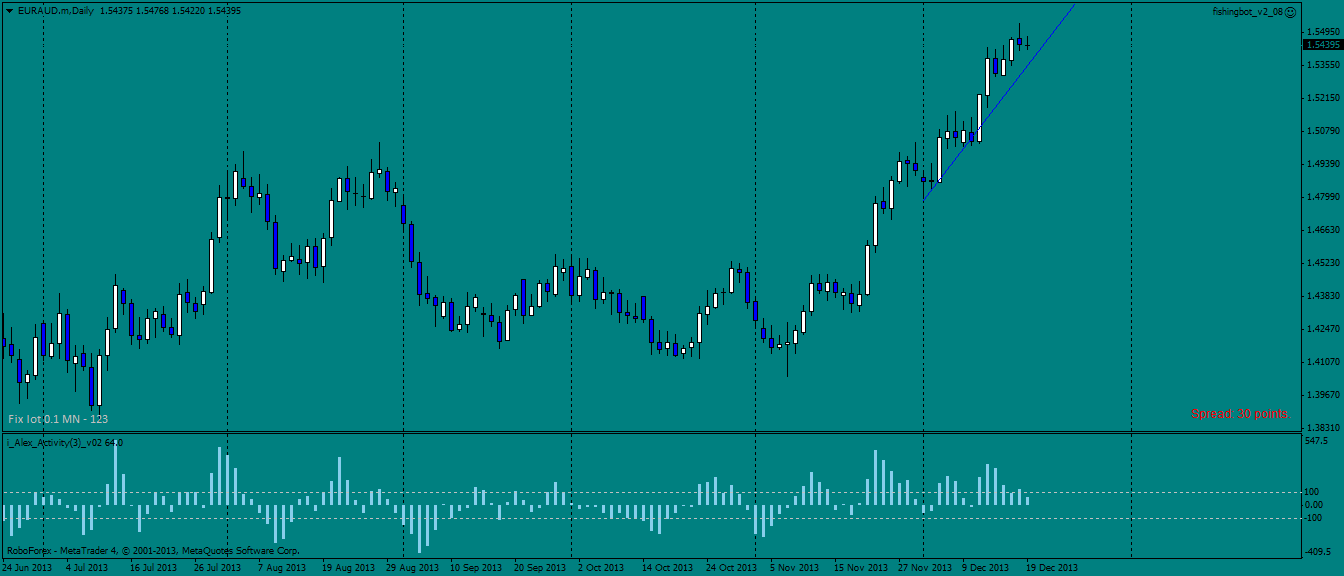
Task: Click the red 'Spread 30 points' label
Action: (x=1239, y=413)
